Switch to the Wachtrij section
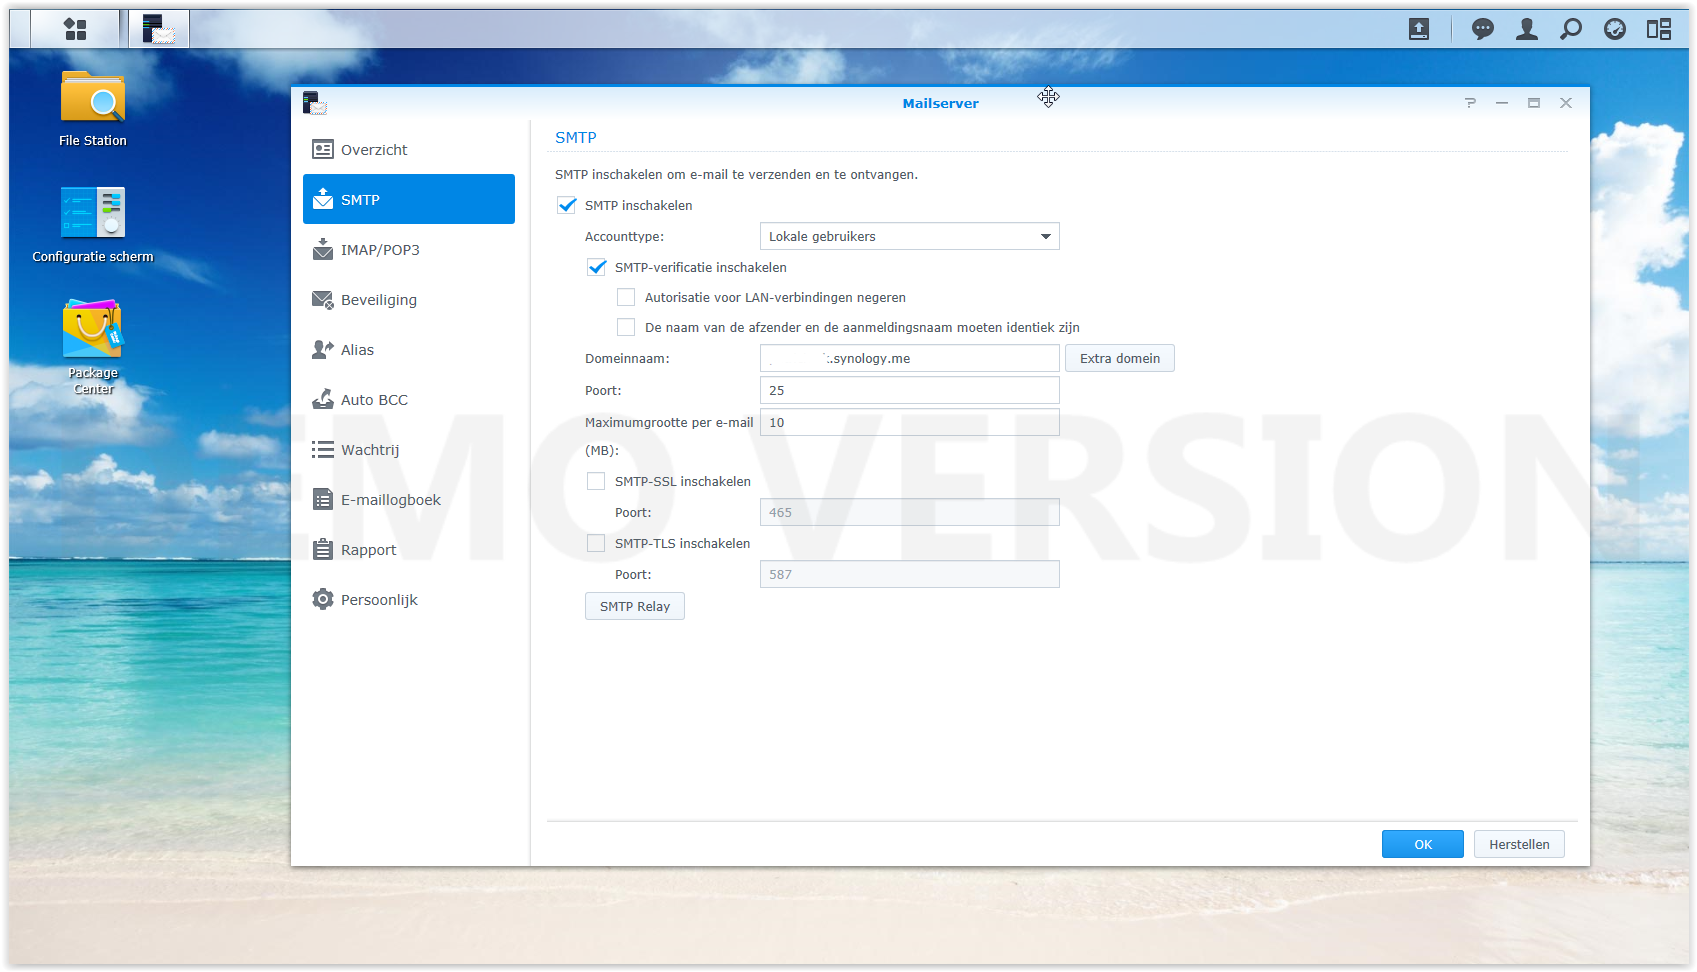The image size is (1697, 972). 409,450
